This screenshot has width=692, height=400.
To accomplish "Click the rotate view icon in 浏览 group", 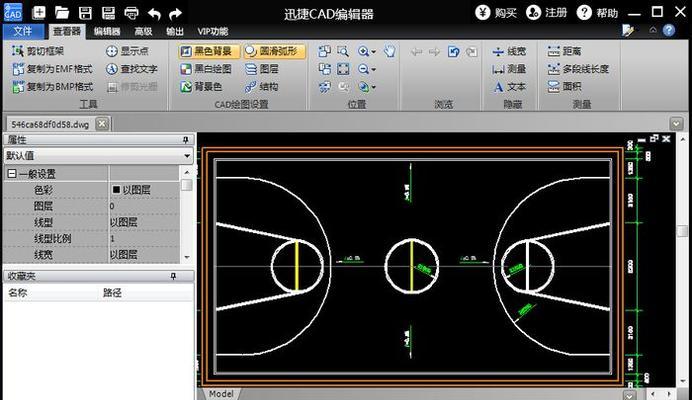I will (453, 52).
